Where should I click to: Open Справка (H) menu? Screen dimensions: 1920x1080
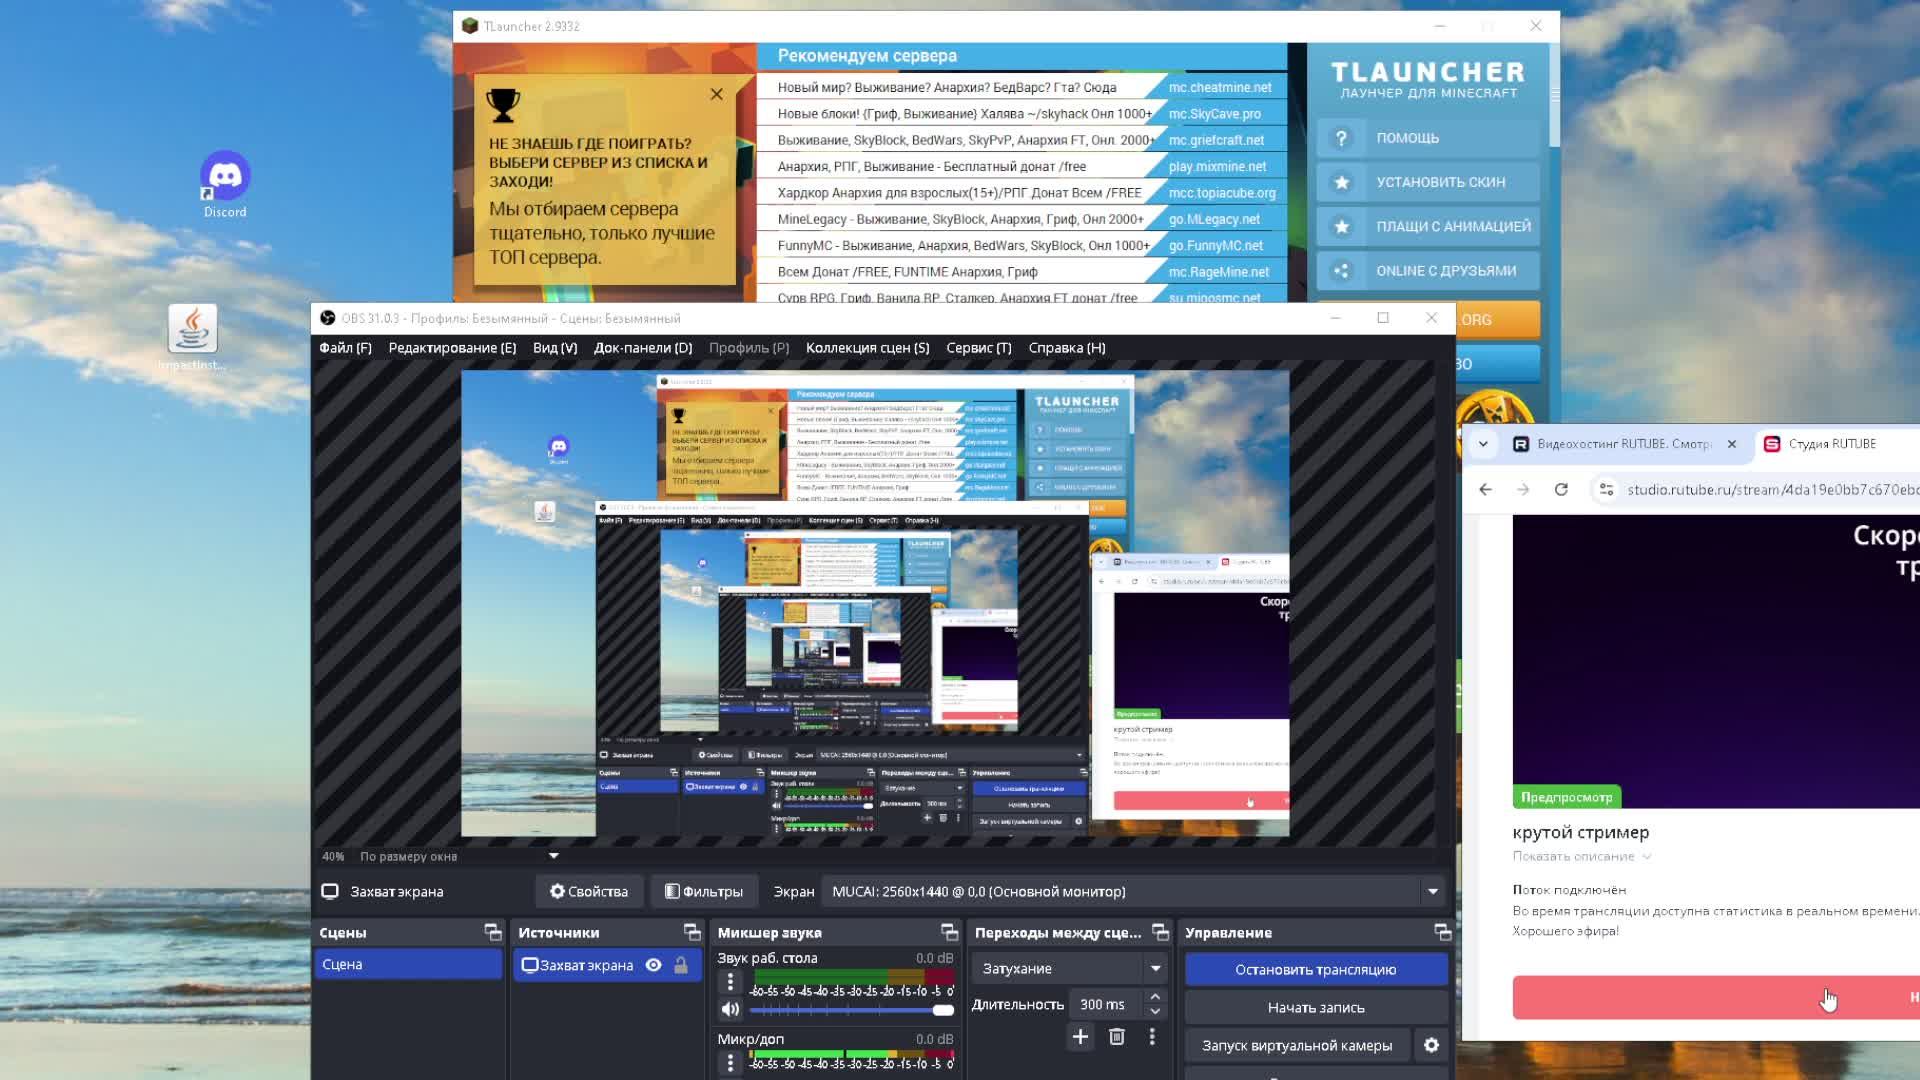pyautogui.click(x=1067, y=348)
